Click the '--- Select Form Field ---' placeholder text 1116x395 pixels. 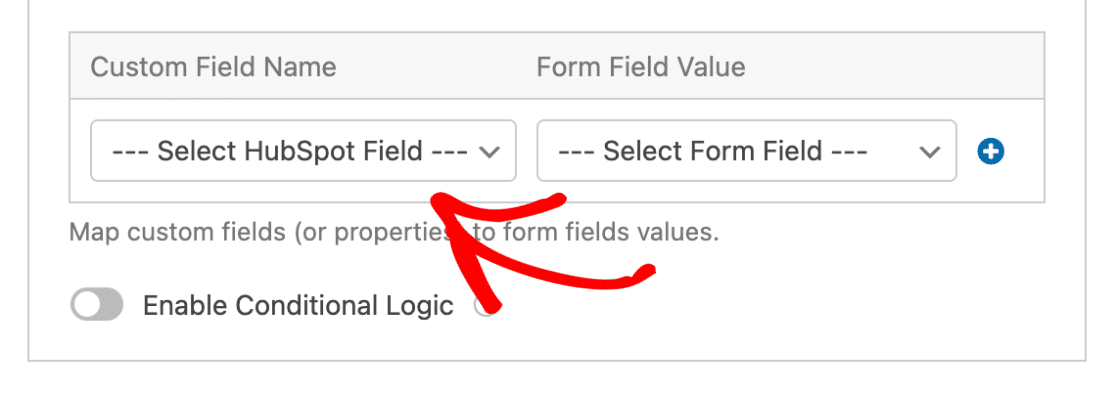[712, 151]
